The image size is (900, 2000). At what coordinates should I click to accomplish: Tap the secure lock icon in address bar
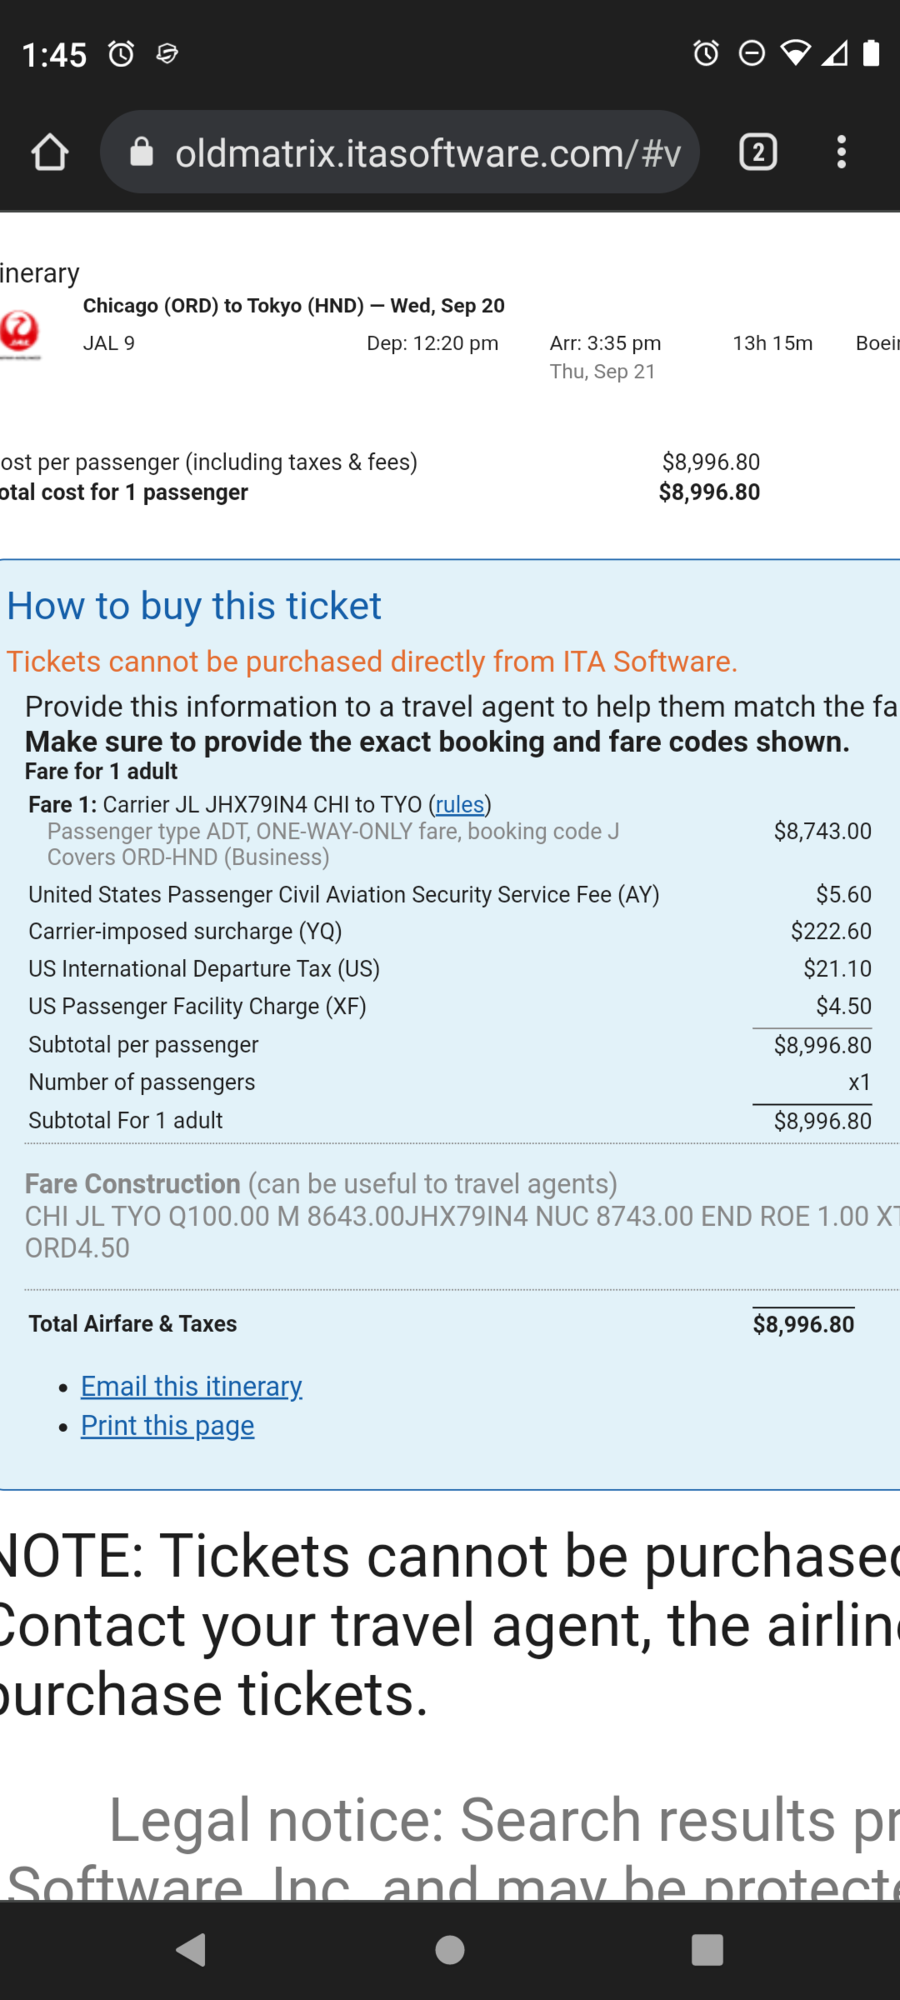click(x=142, y=152)
